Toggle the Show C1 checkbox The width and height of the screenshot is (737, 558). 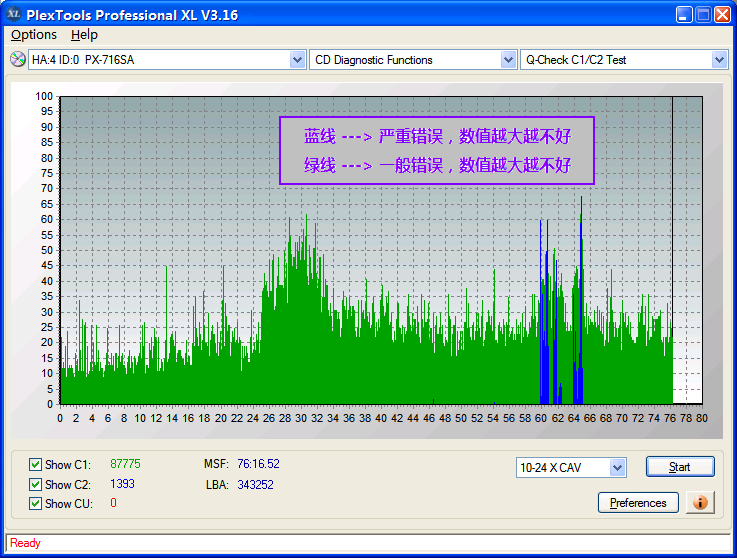(36, 464)
